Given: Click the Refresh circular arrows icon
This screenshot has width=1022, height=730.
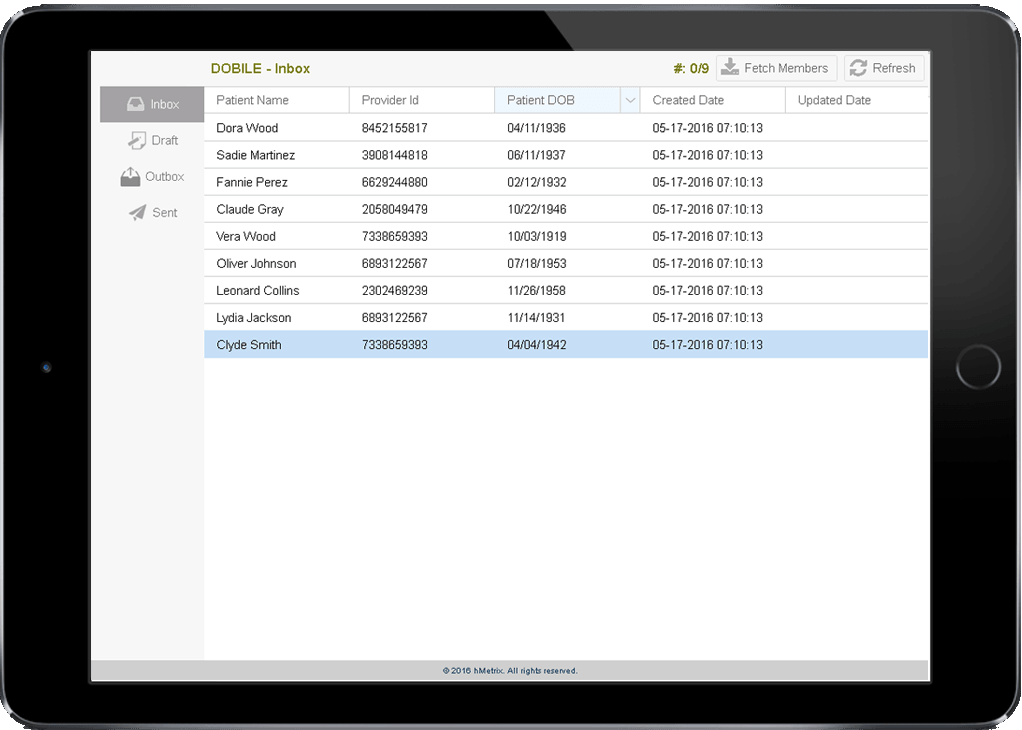Looking at the screenshot, I should pyautogui.click(x=858, y=68).
